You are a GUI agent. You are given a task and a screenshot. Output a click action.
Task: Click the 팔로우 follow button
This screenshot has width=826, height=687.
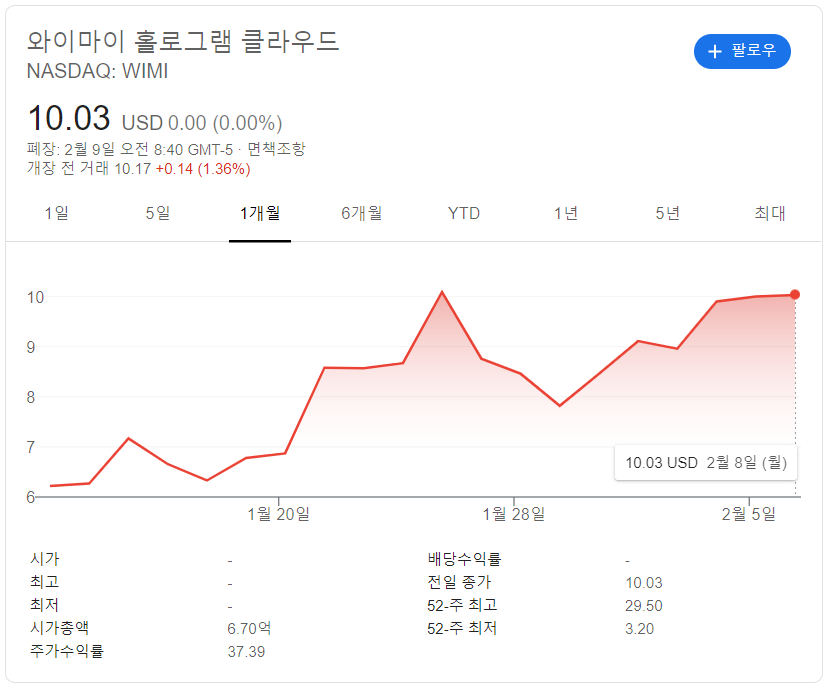tap(742, 51)
